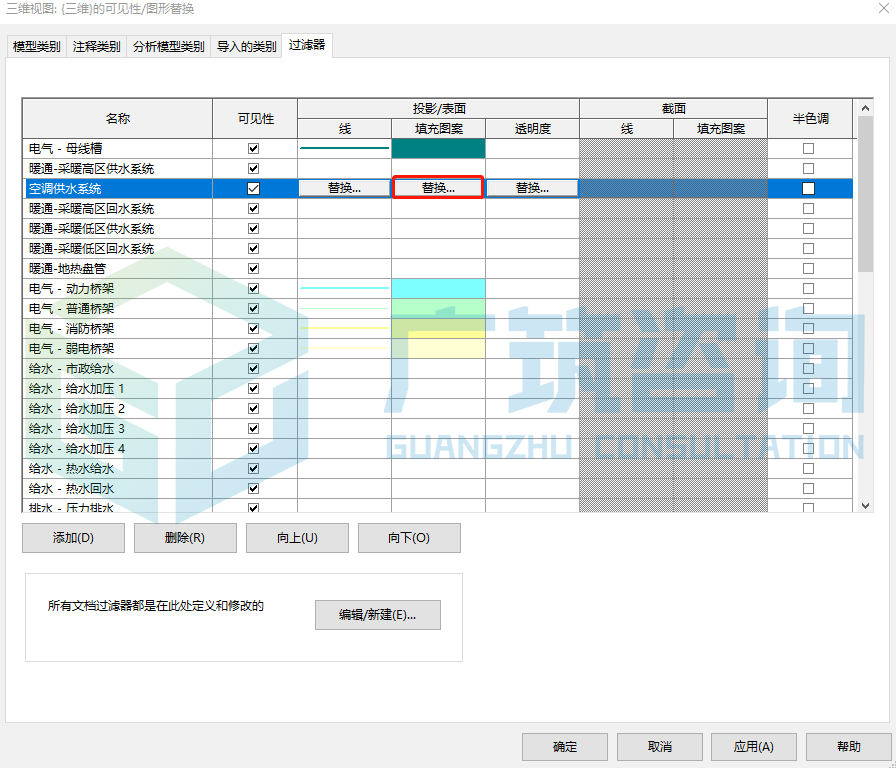Click the 向下(O) button

tap(410, 538)
